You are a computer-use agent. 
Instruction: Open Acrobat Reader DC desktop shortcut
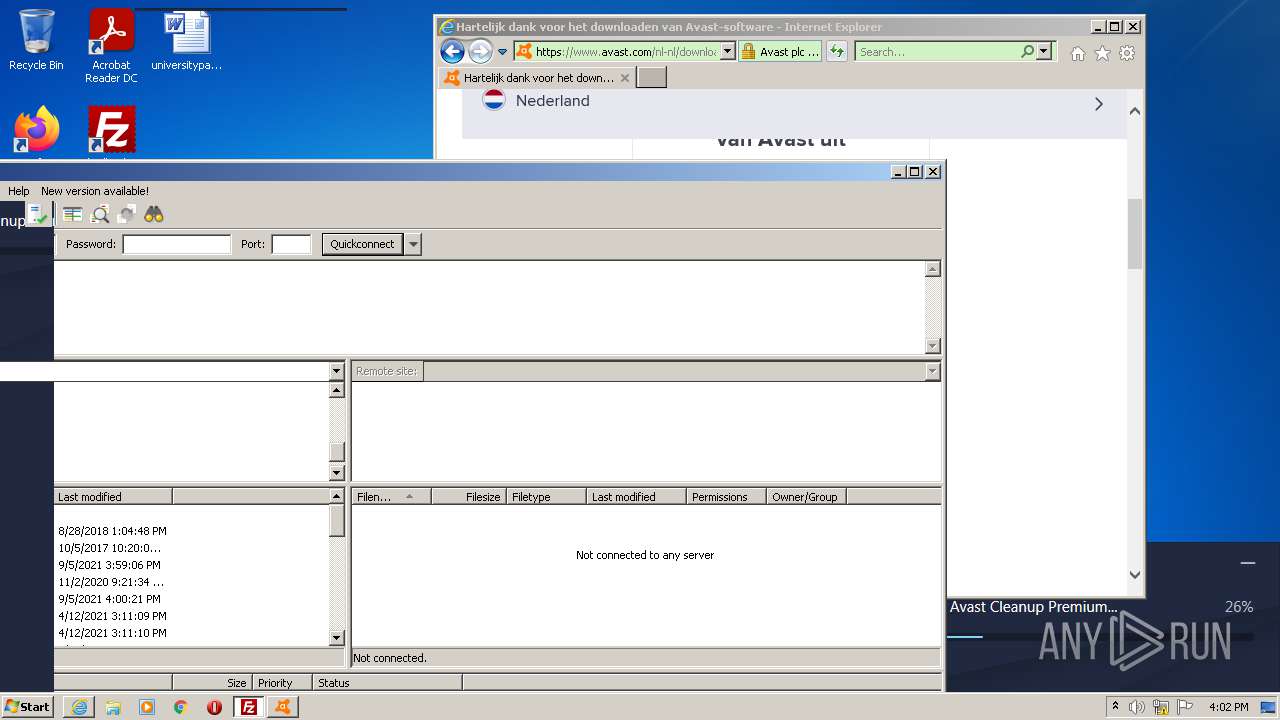coord(111,46)
